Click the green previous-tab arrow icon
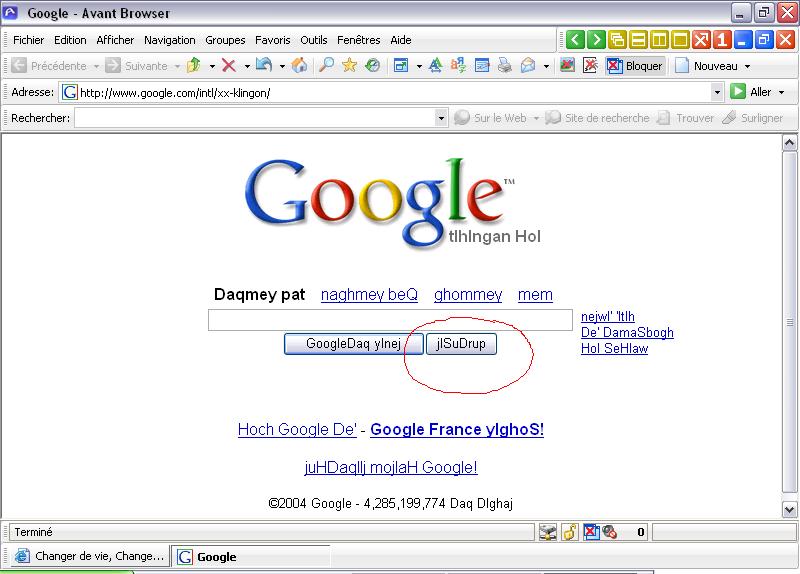This screenshot has width=800, height=574. (575, 39)
